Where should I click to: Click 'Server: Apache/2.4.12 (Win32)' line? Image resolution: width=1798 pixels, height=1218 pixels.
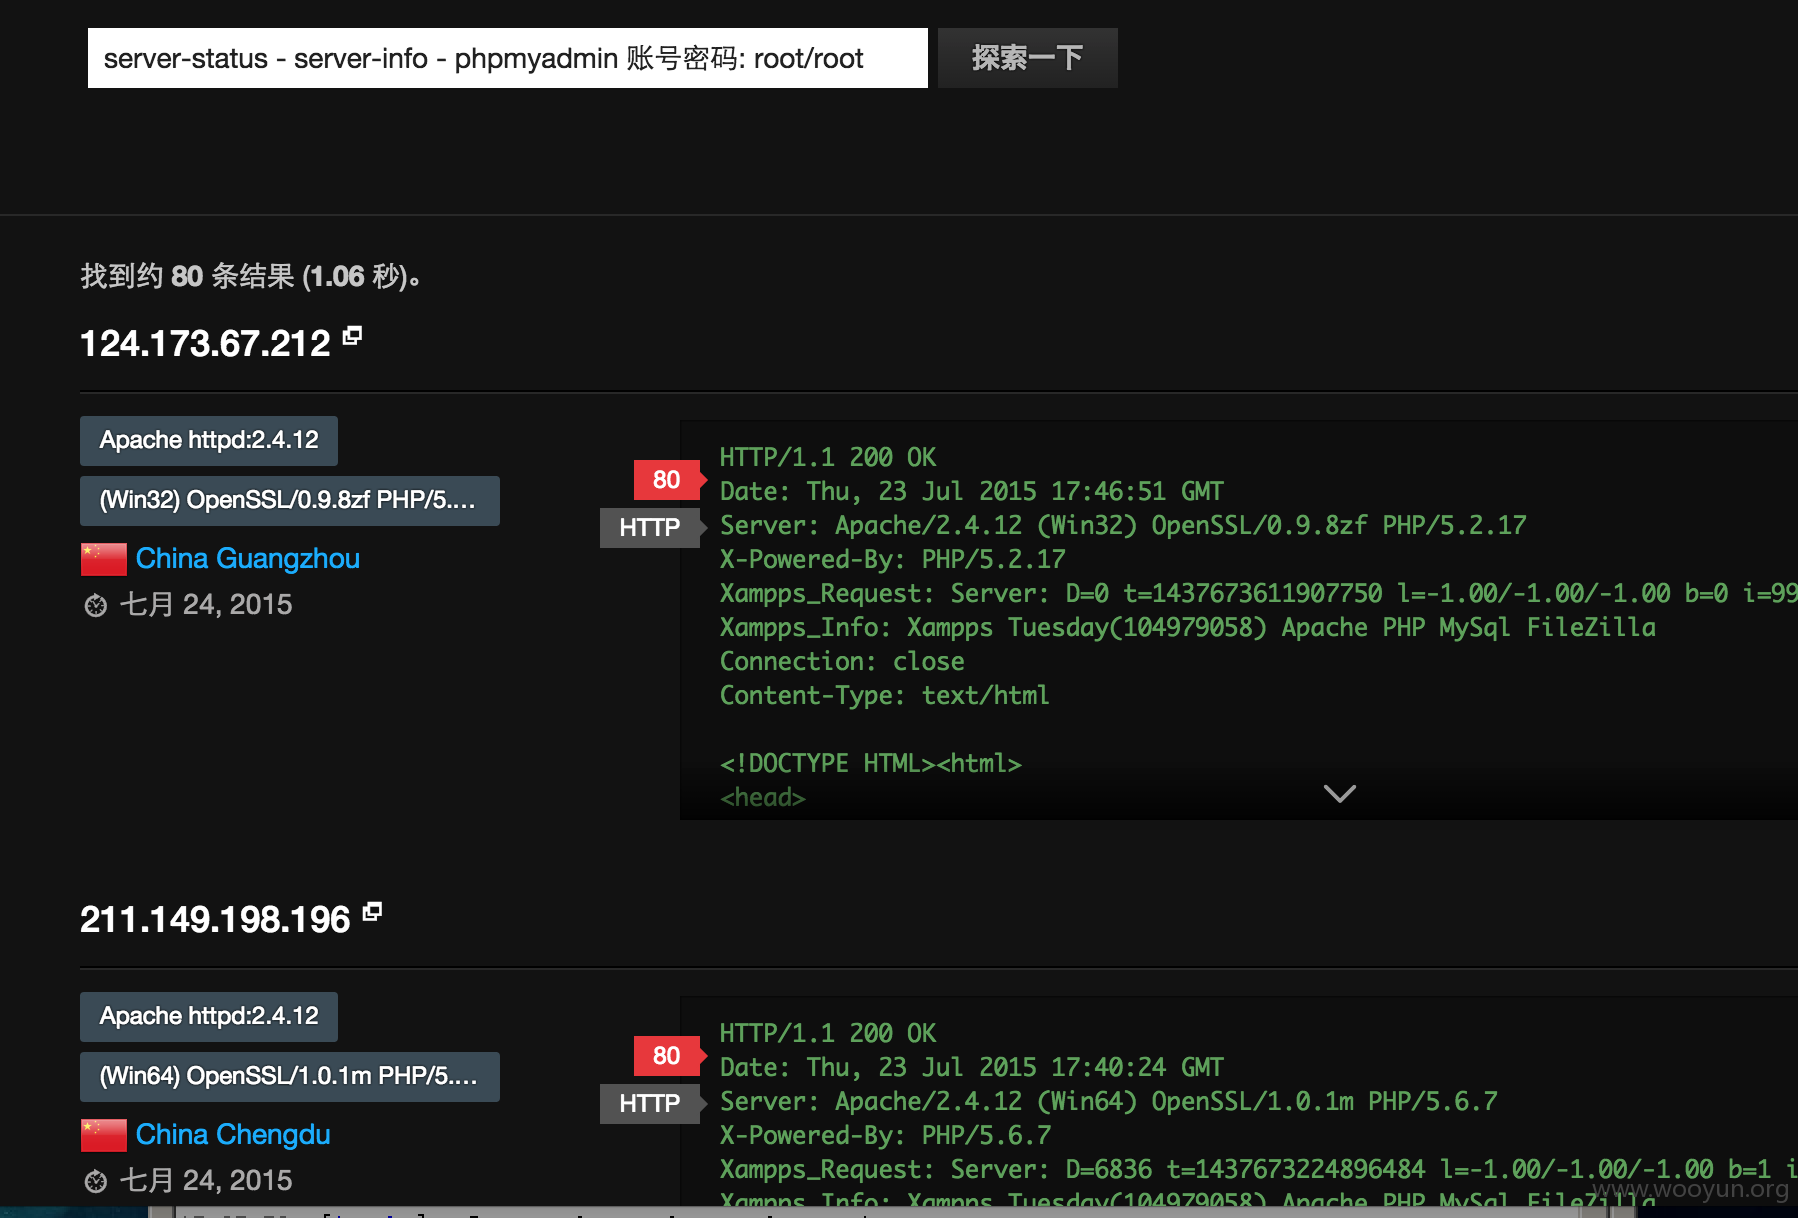tap(1123, 526)
